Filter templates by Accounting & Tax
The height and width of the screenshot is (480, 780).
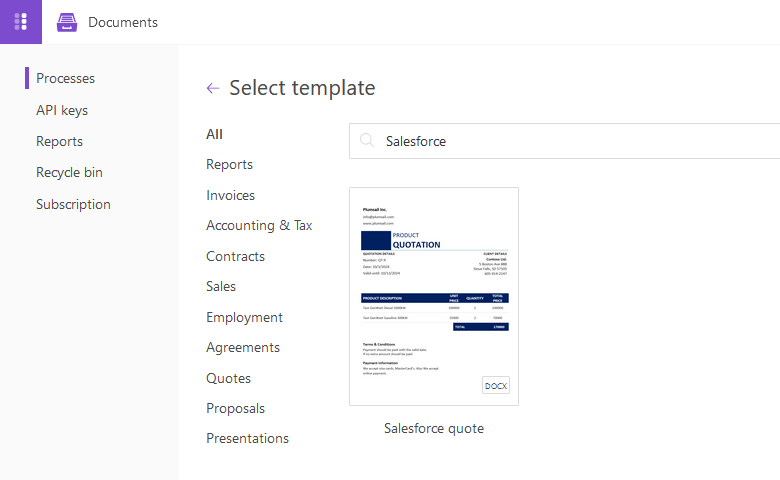click(259, 226)
